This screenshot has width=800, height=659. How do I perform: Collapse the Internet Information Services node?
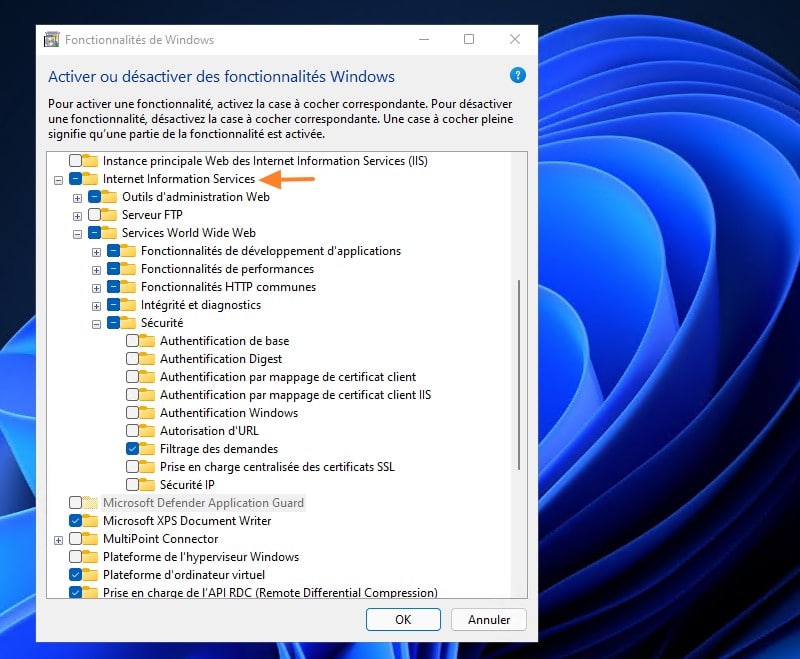58,180
